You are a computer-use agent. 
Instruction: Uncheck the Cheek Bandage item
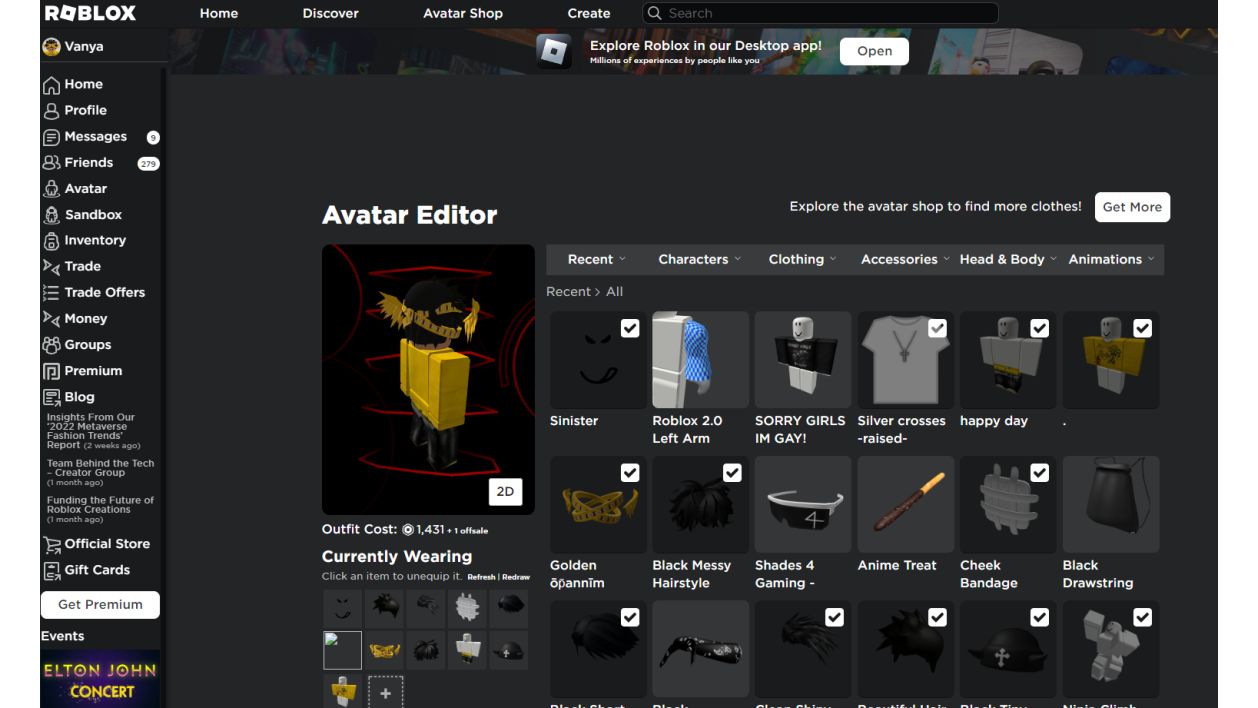pyautogui.click(x=1040, y=473)
